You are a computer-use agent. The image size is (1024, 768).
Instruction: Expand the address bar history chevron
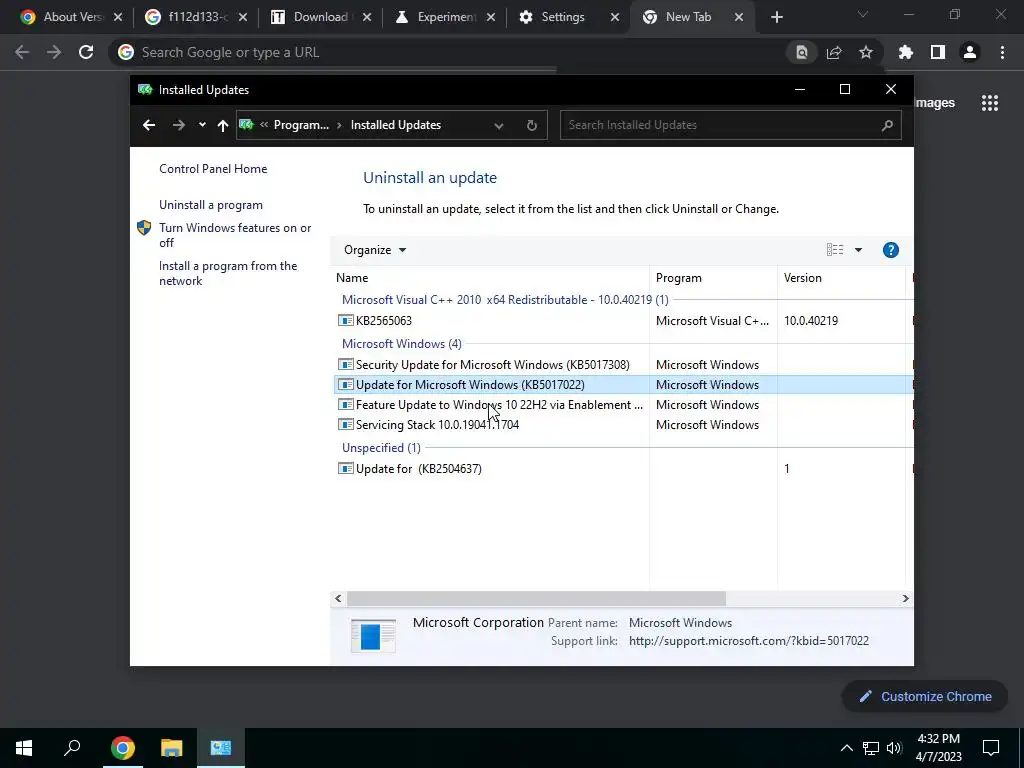click(499, 125)
